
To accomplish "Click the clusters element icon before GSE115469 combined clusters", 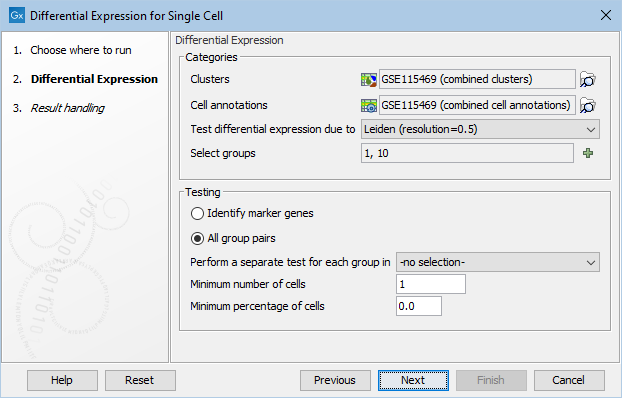I will pos(369,79).
